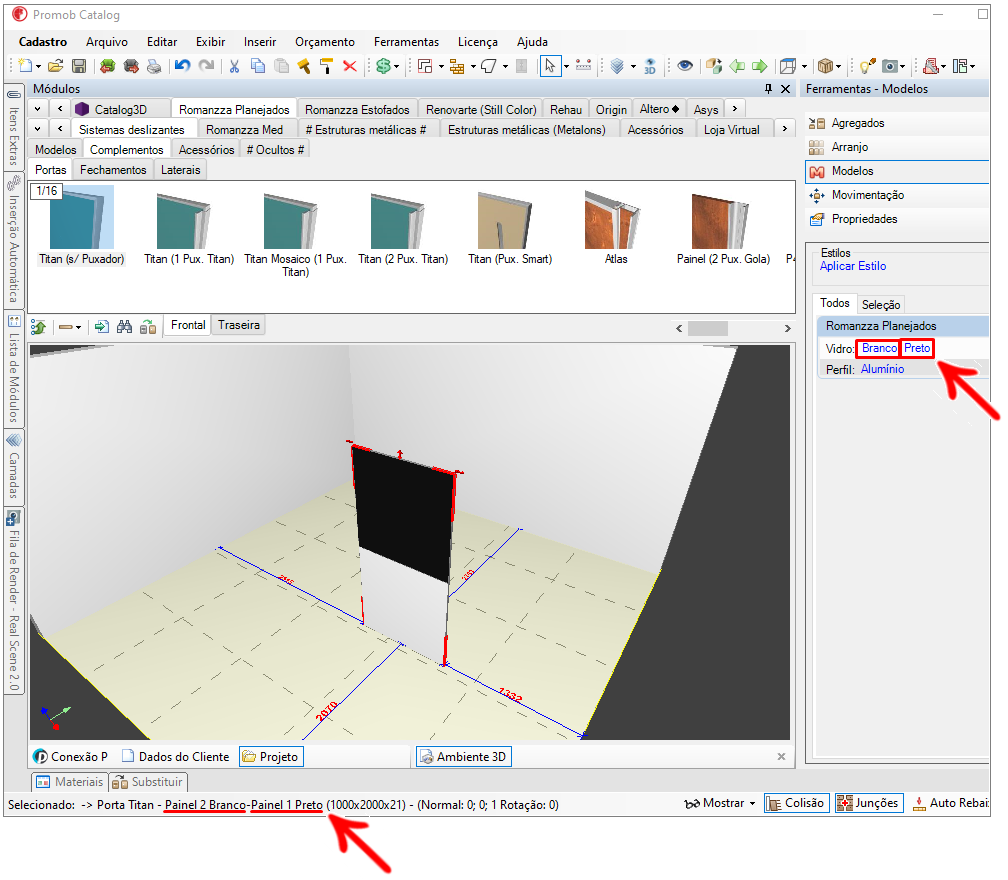Switch to the Complementos tab

click(x=127, y=149)
